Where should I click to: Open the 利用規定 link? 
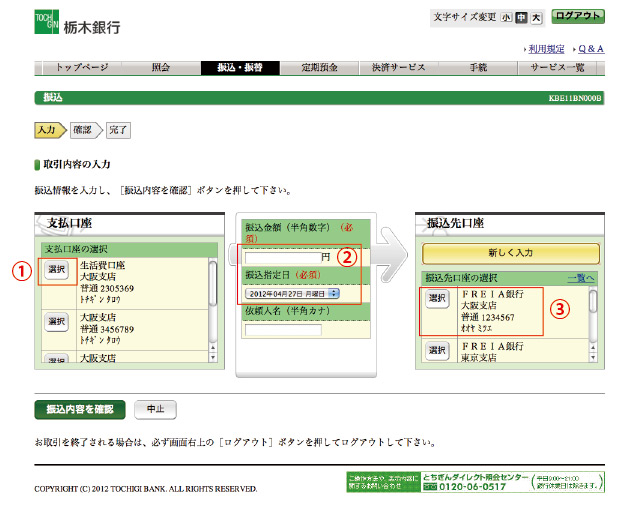click(x=546, y=48)
